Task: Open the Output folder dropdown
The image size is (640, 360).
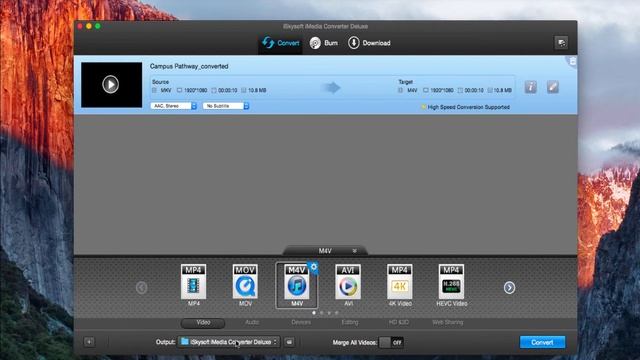Action: click(x=229, y=342)
